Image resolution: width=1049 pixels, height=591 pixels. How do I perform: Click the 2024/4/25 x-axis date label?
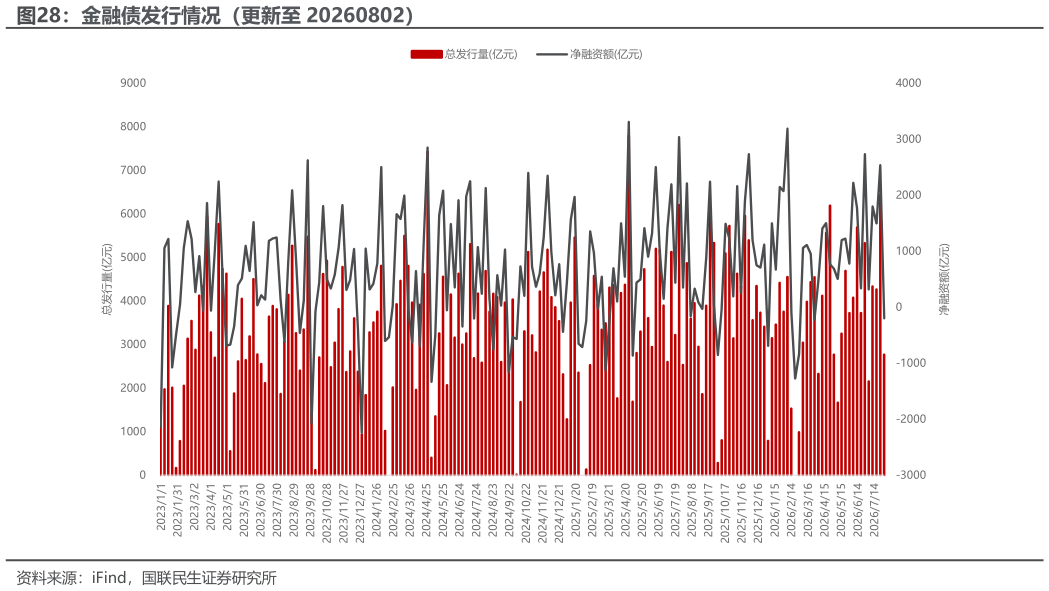coord(426,510)
